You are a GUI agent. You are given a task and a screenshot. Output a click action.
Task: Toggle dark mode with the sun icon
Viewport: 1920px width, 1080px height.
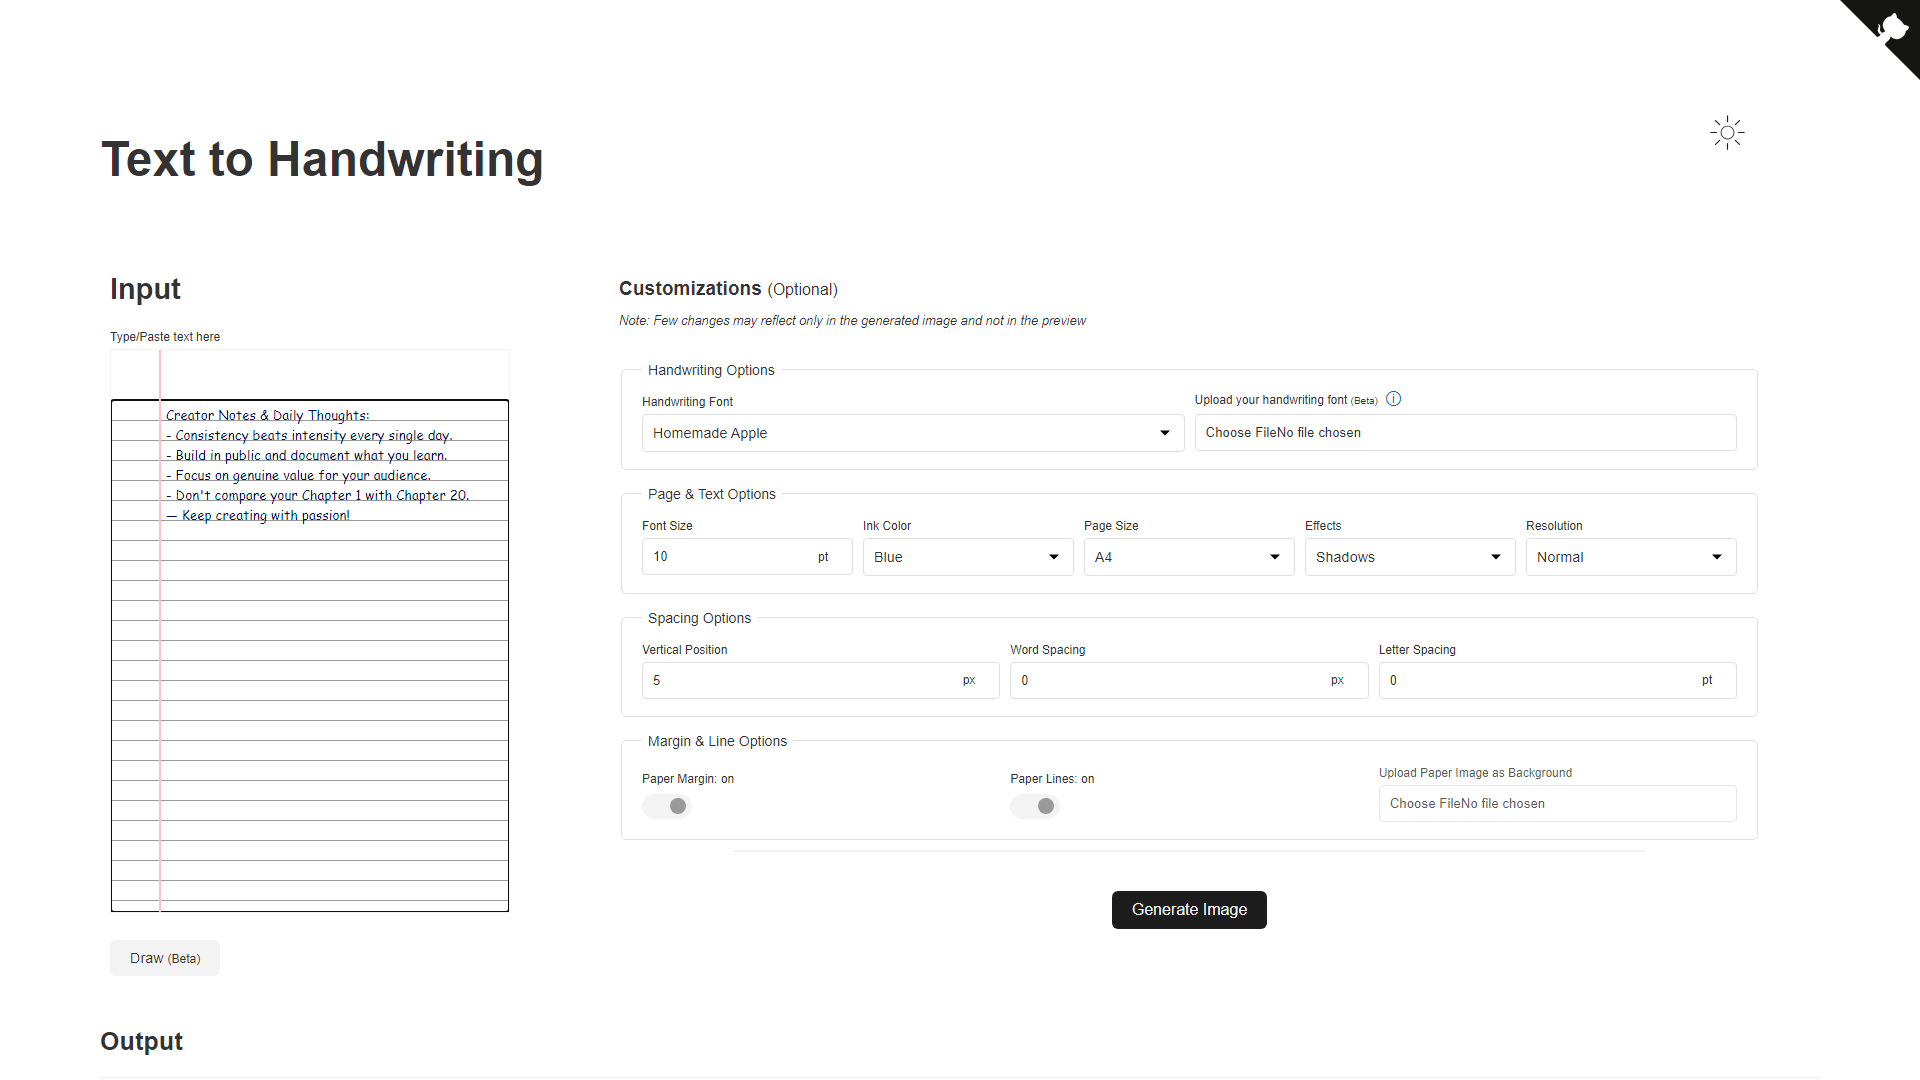click(1727, 132)
